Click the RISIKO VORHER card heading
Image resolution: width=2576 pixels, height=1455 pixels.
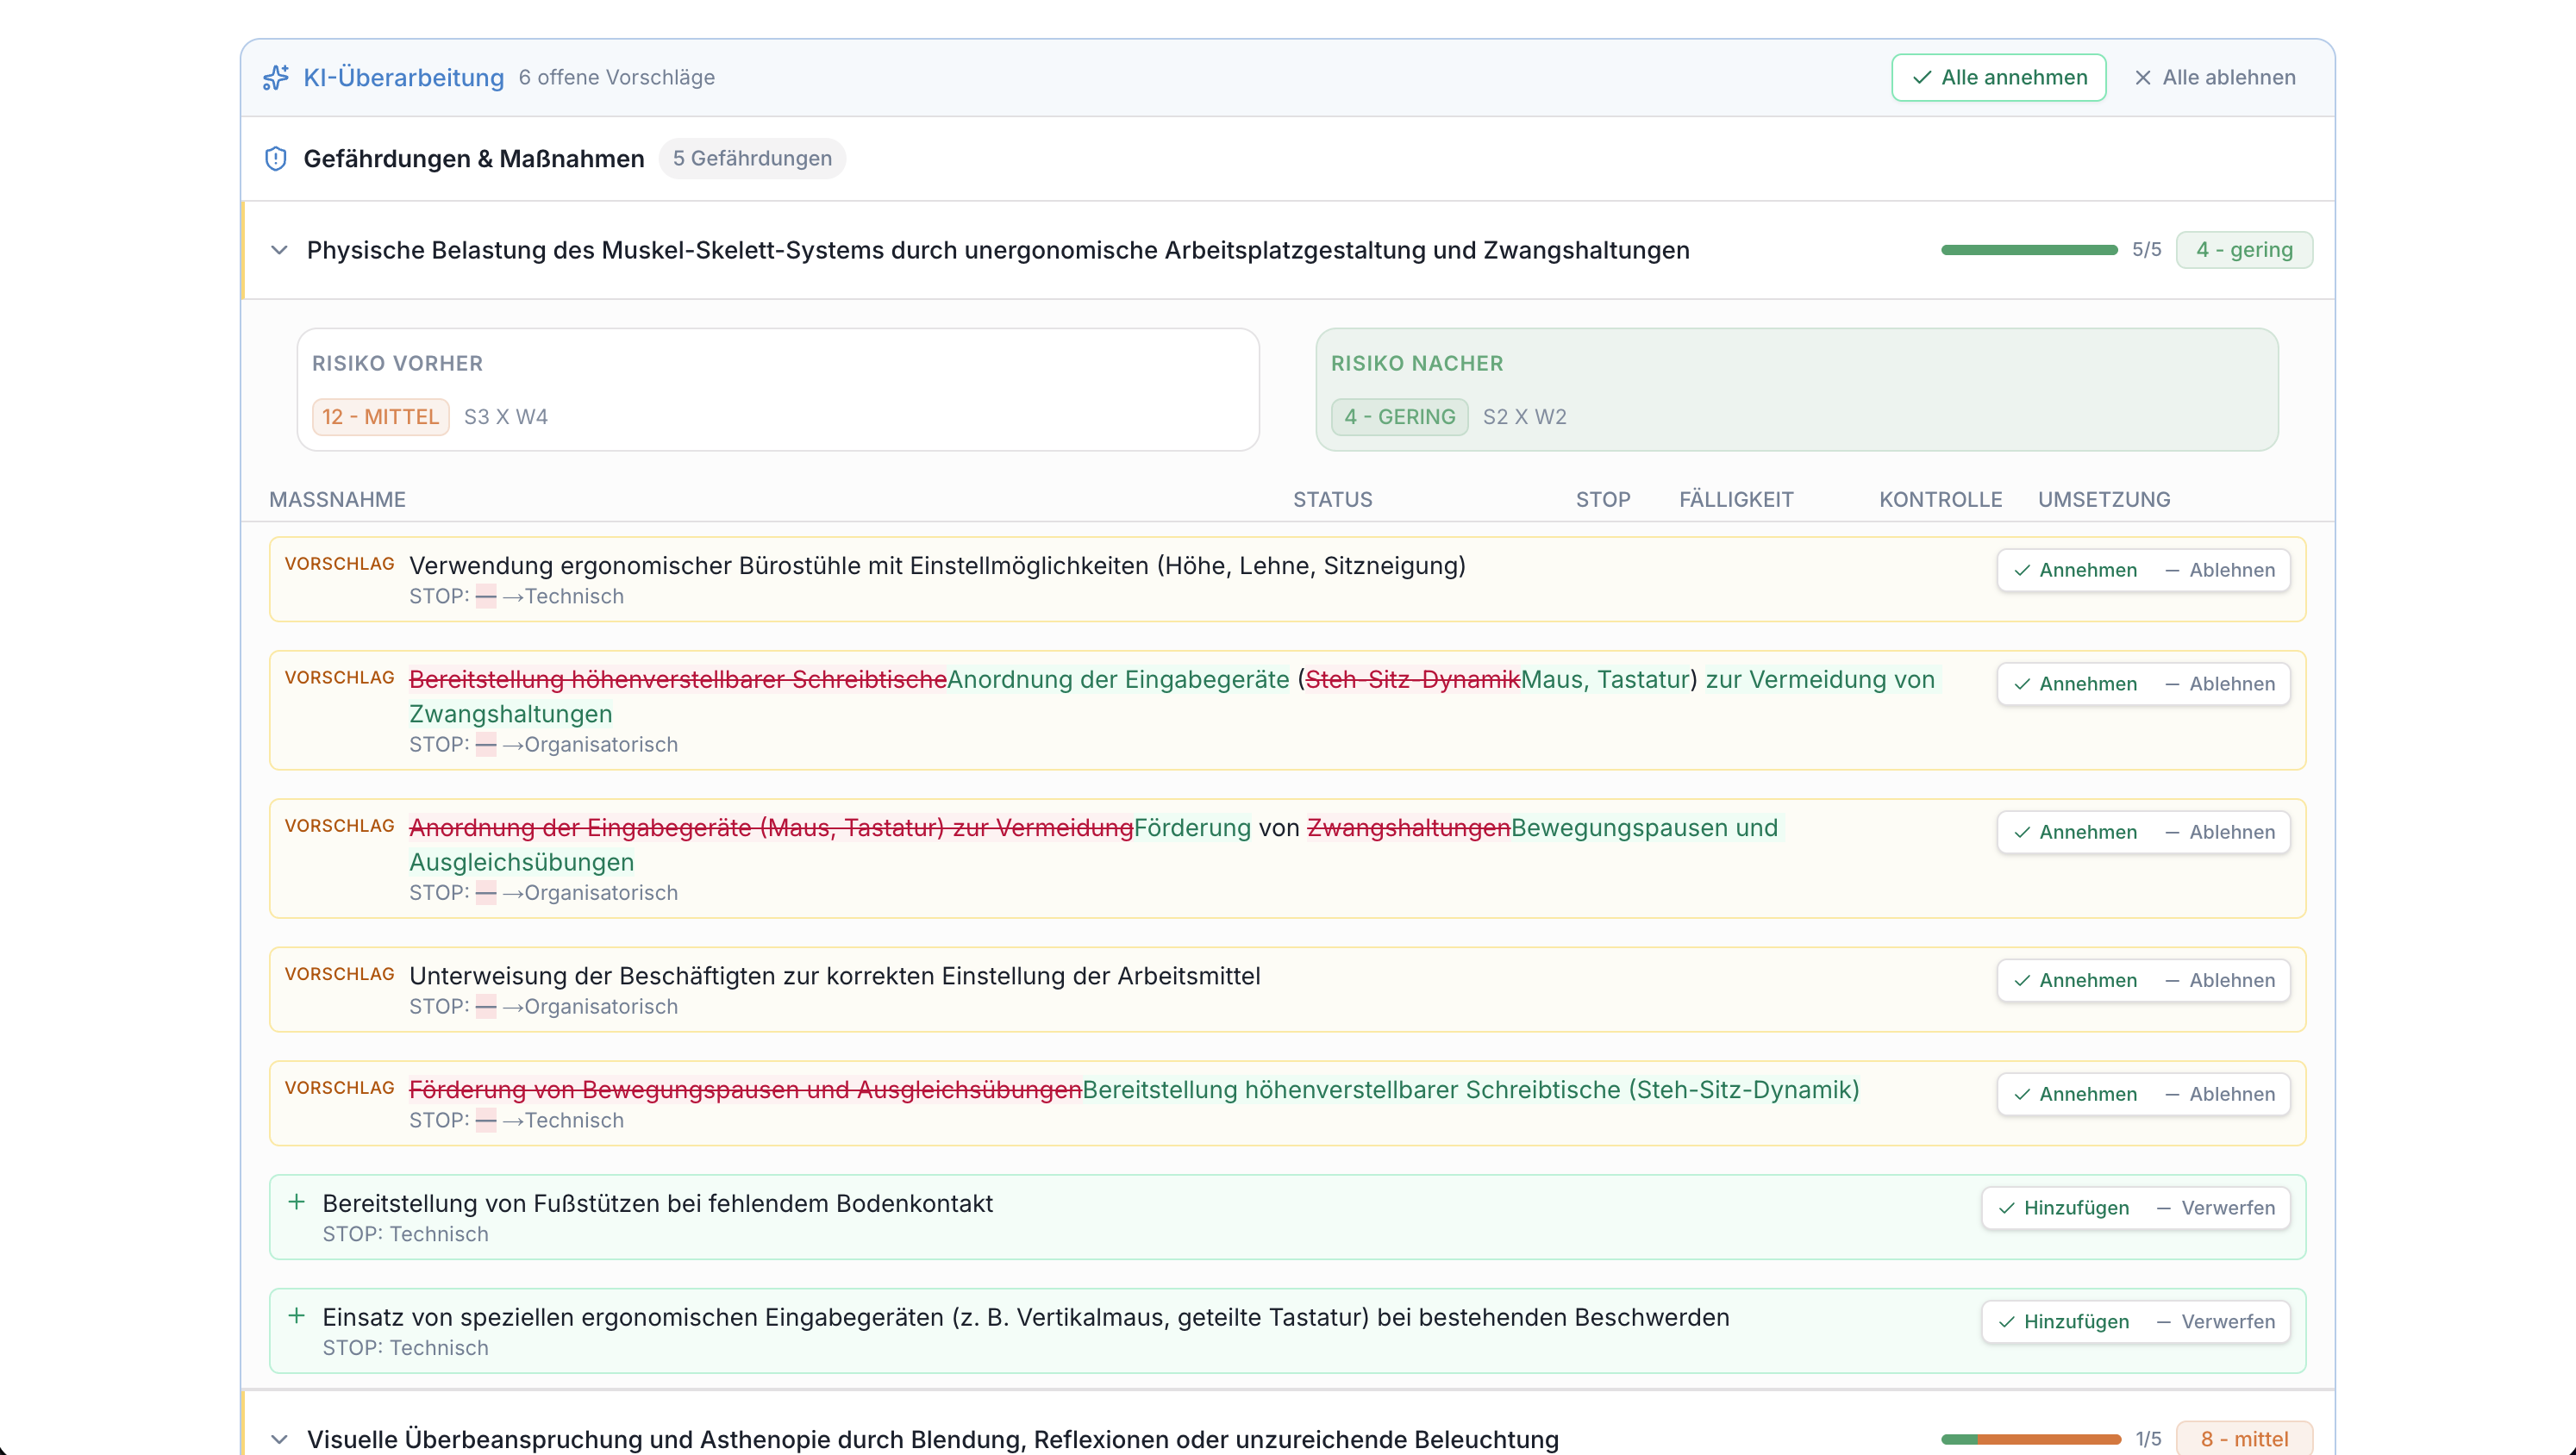(397, 363)
